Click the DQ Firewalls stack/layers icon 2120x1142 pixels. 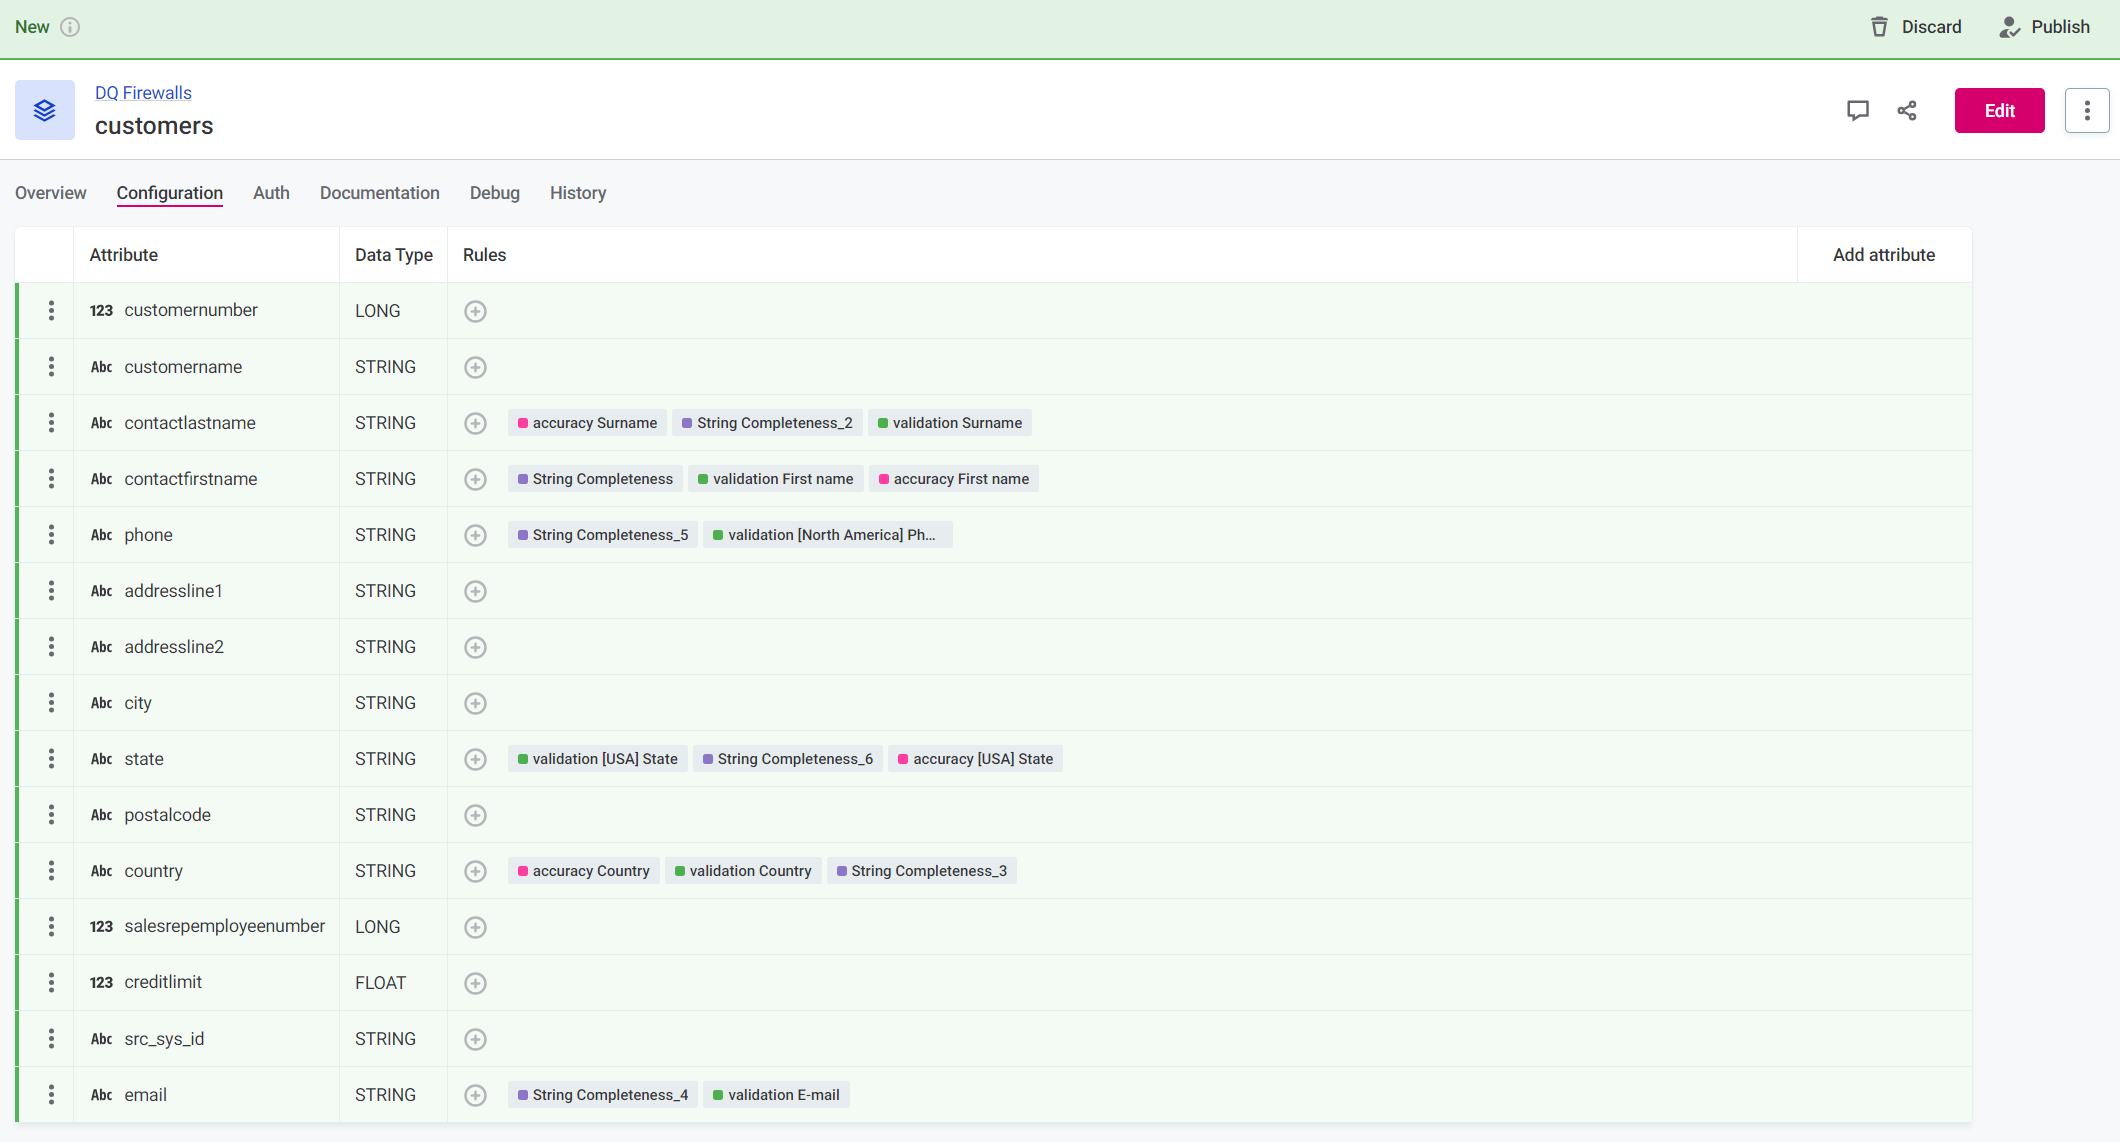tap(44, 110)
